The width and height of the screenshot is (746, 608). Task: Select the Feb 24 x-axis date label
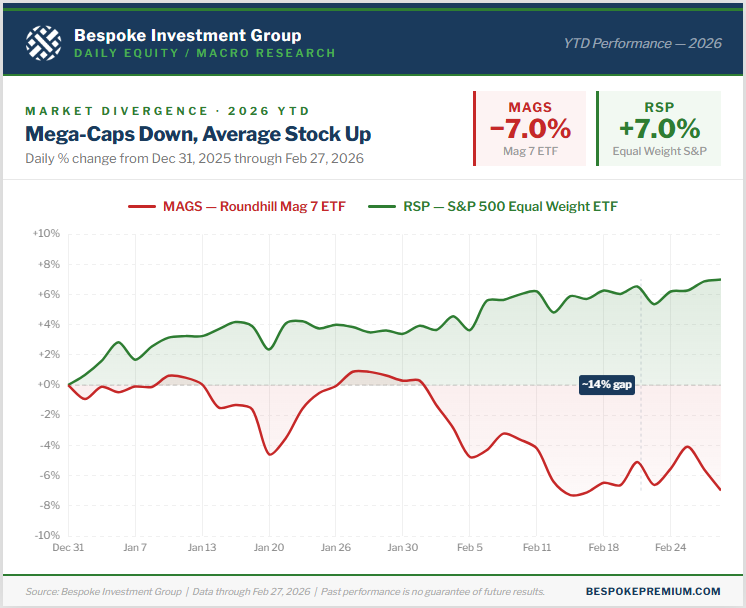coord(670,548)
